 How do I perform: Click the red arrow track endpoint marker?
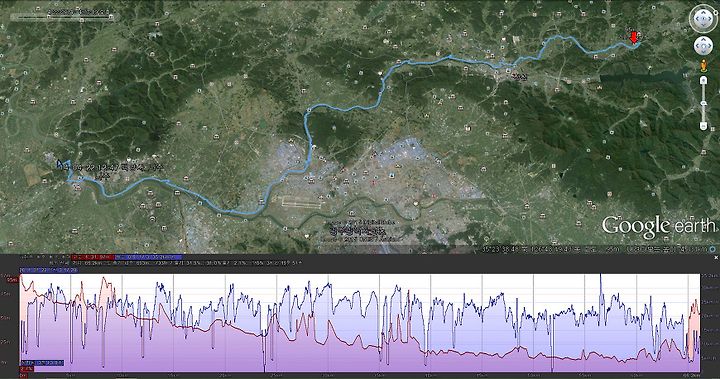tap(634, 38)
